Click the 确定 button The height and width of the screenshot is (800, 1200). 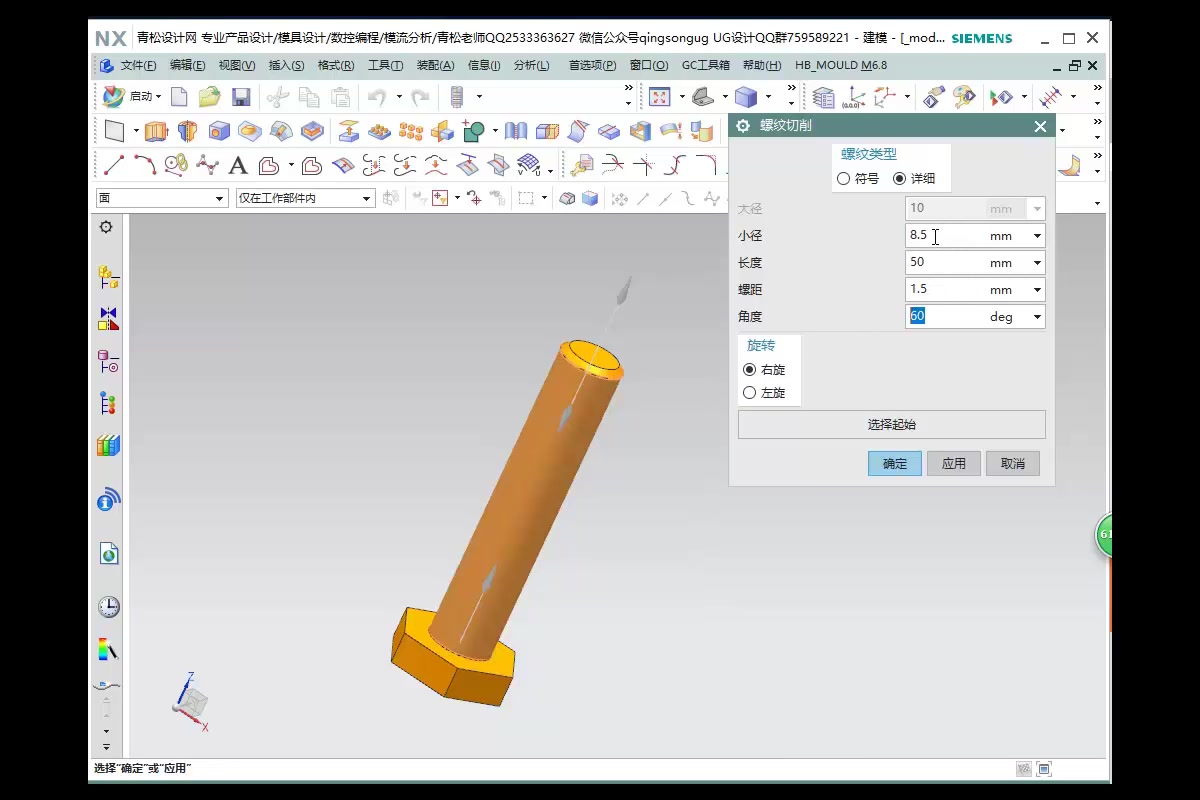[895, 463]
